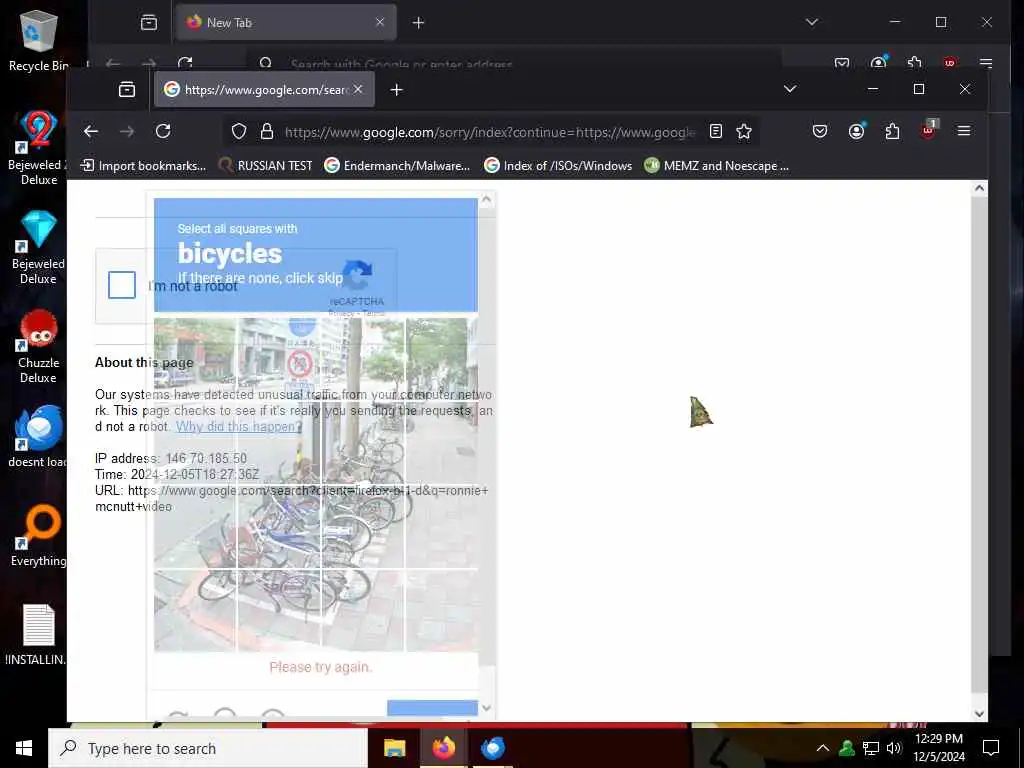Open the Firefox account icon in front window
Viewport: 1024px width, 768px height.
click(856, 131)
